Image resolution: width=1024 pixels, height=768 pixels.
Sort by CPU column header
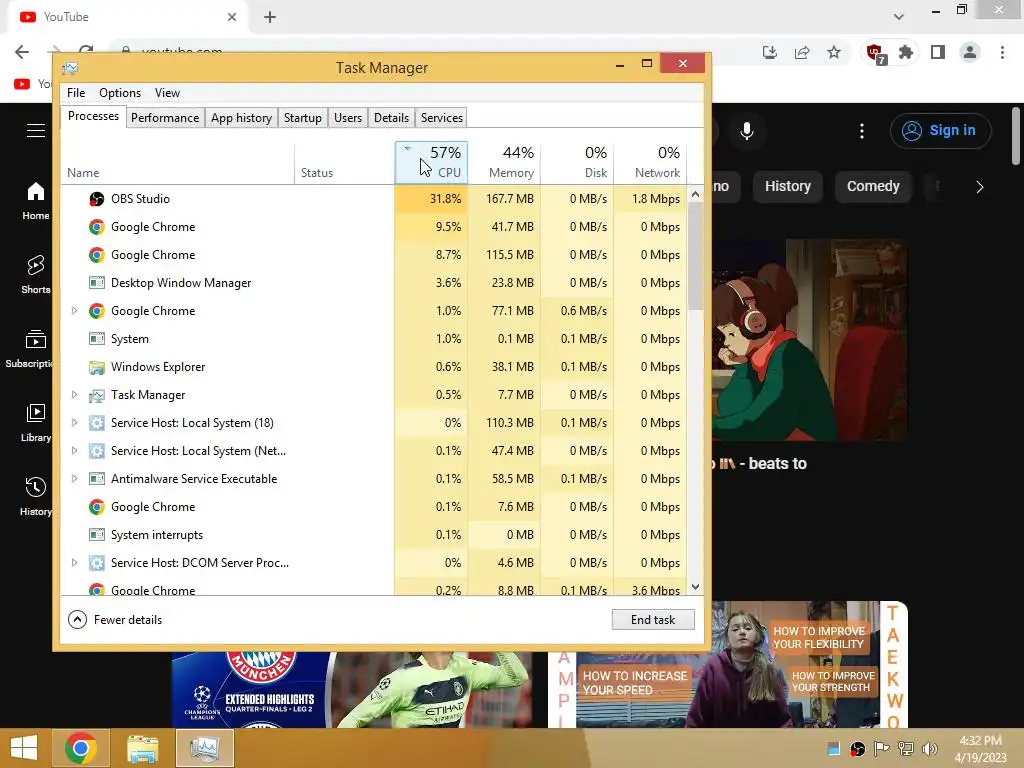point(431,162)
